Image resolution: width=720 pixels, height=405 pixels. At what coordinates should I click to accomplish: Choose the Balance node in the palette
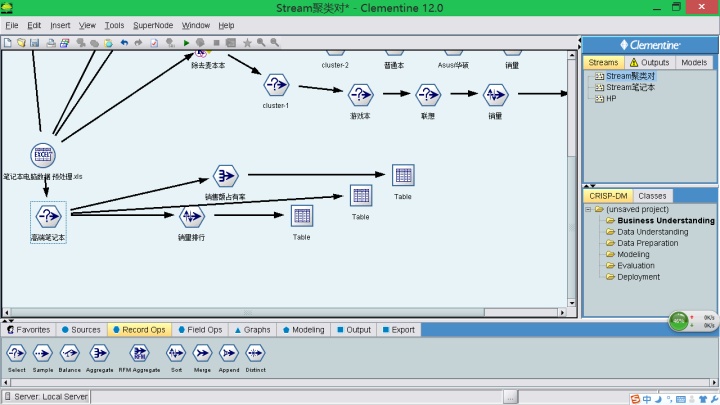coord(69,357)
